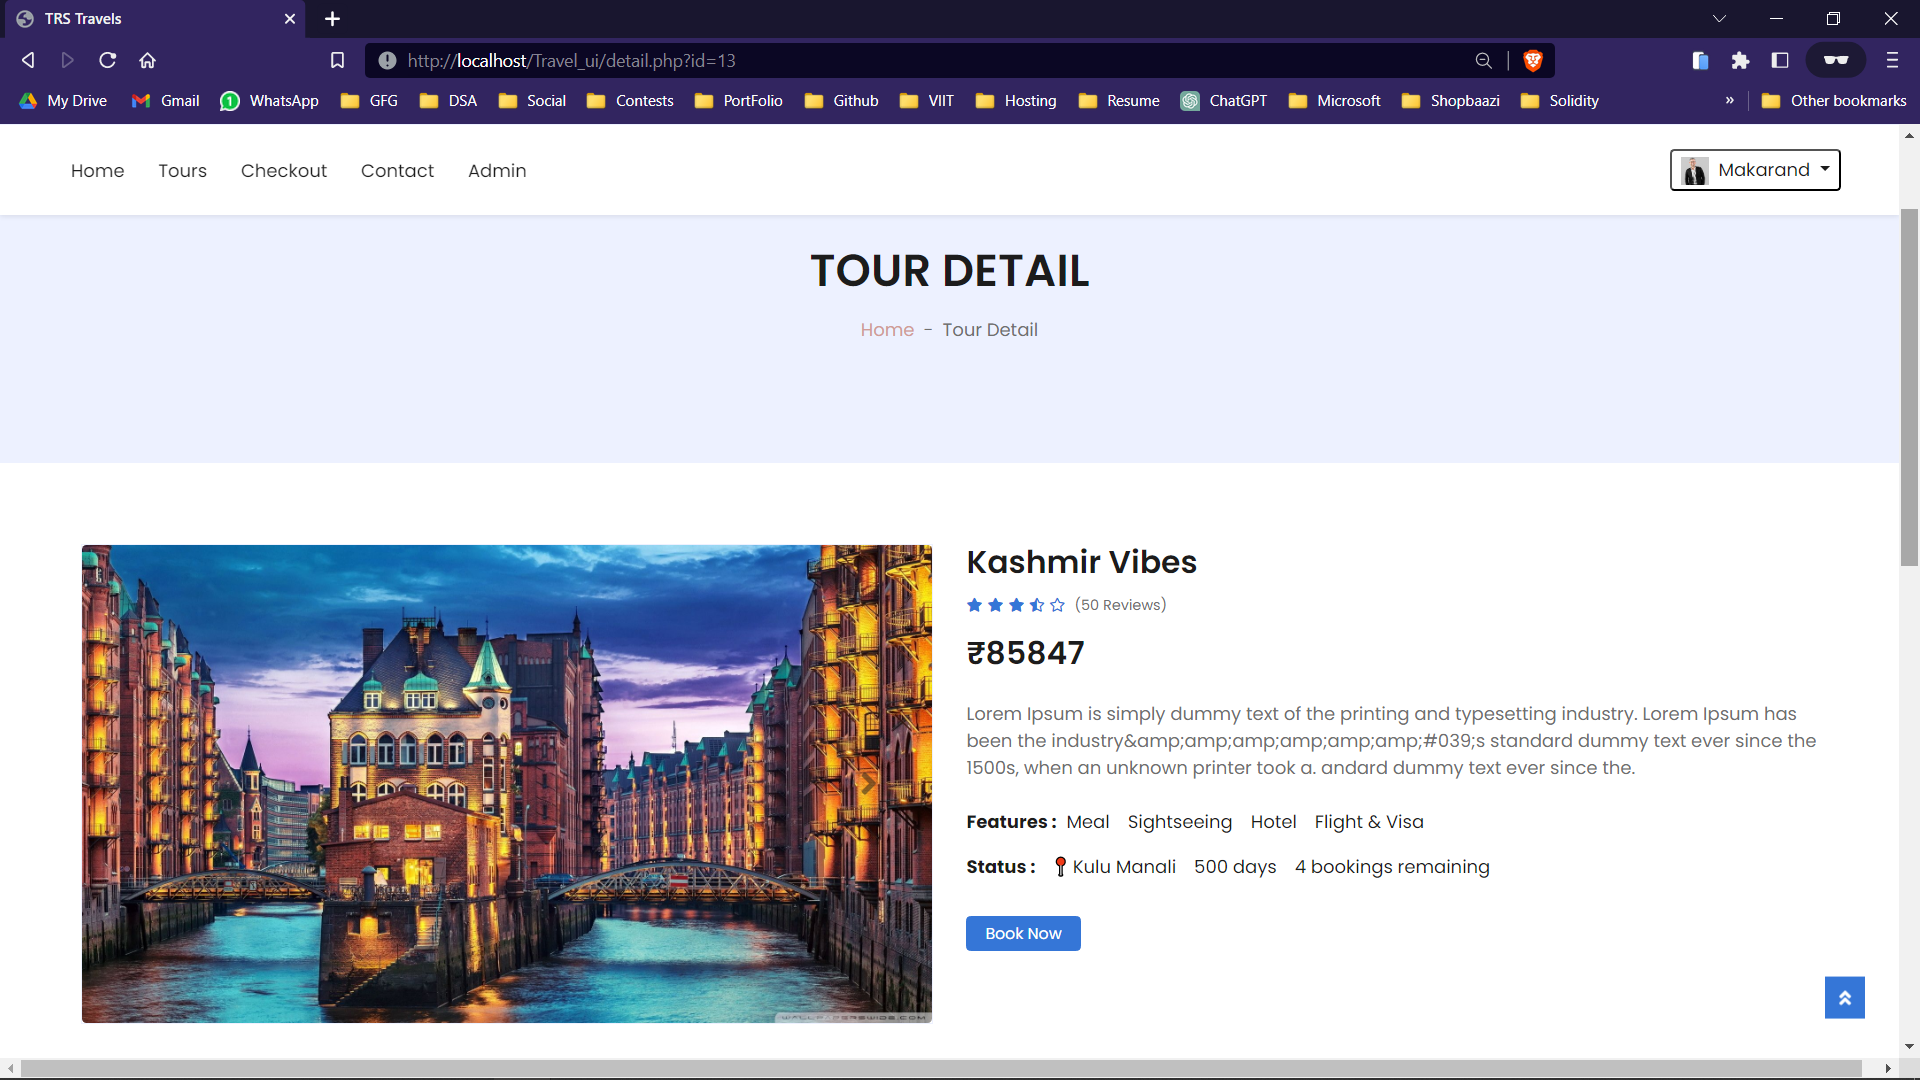This screenshot has height=1080, width=1920.
Task: Click the 500 days status text
Action: coord(1235,867)
